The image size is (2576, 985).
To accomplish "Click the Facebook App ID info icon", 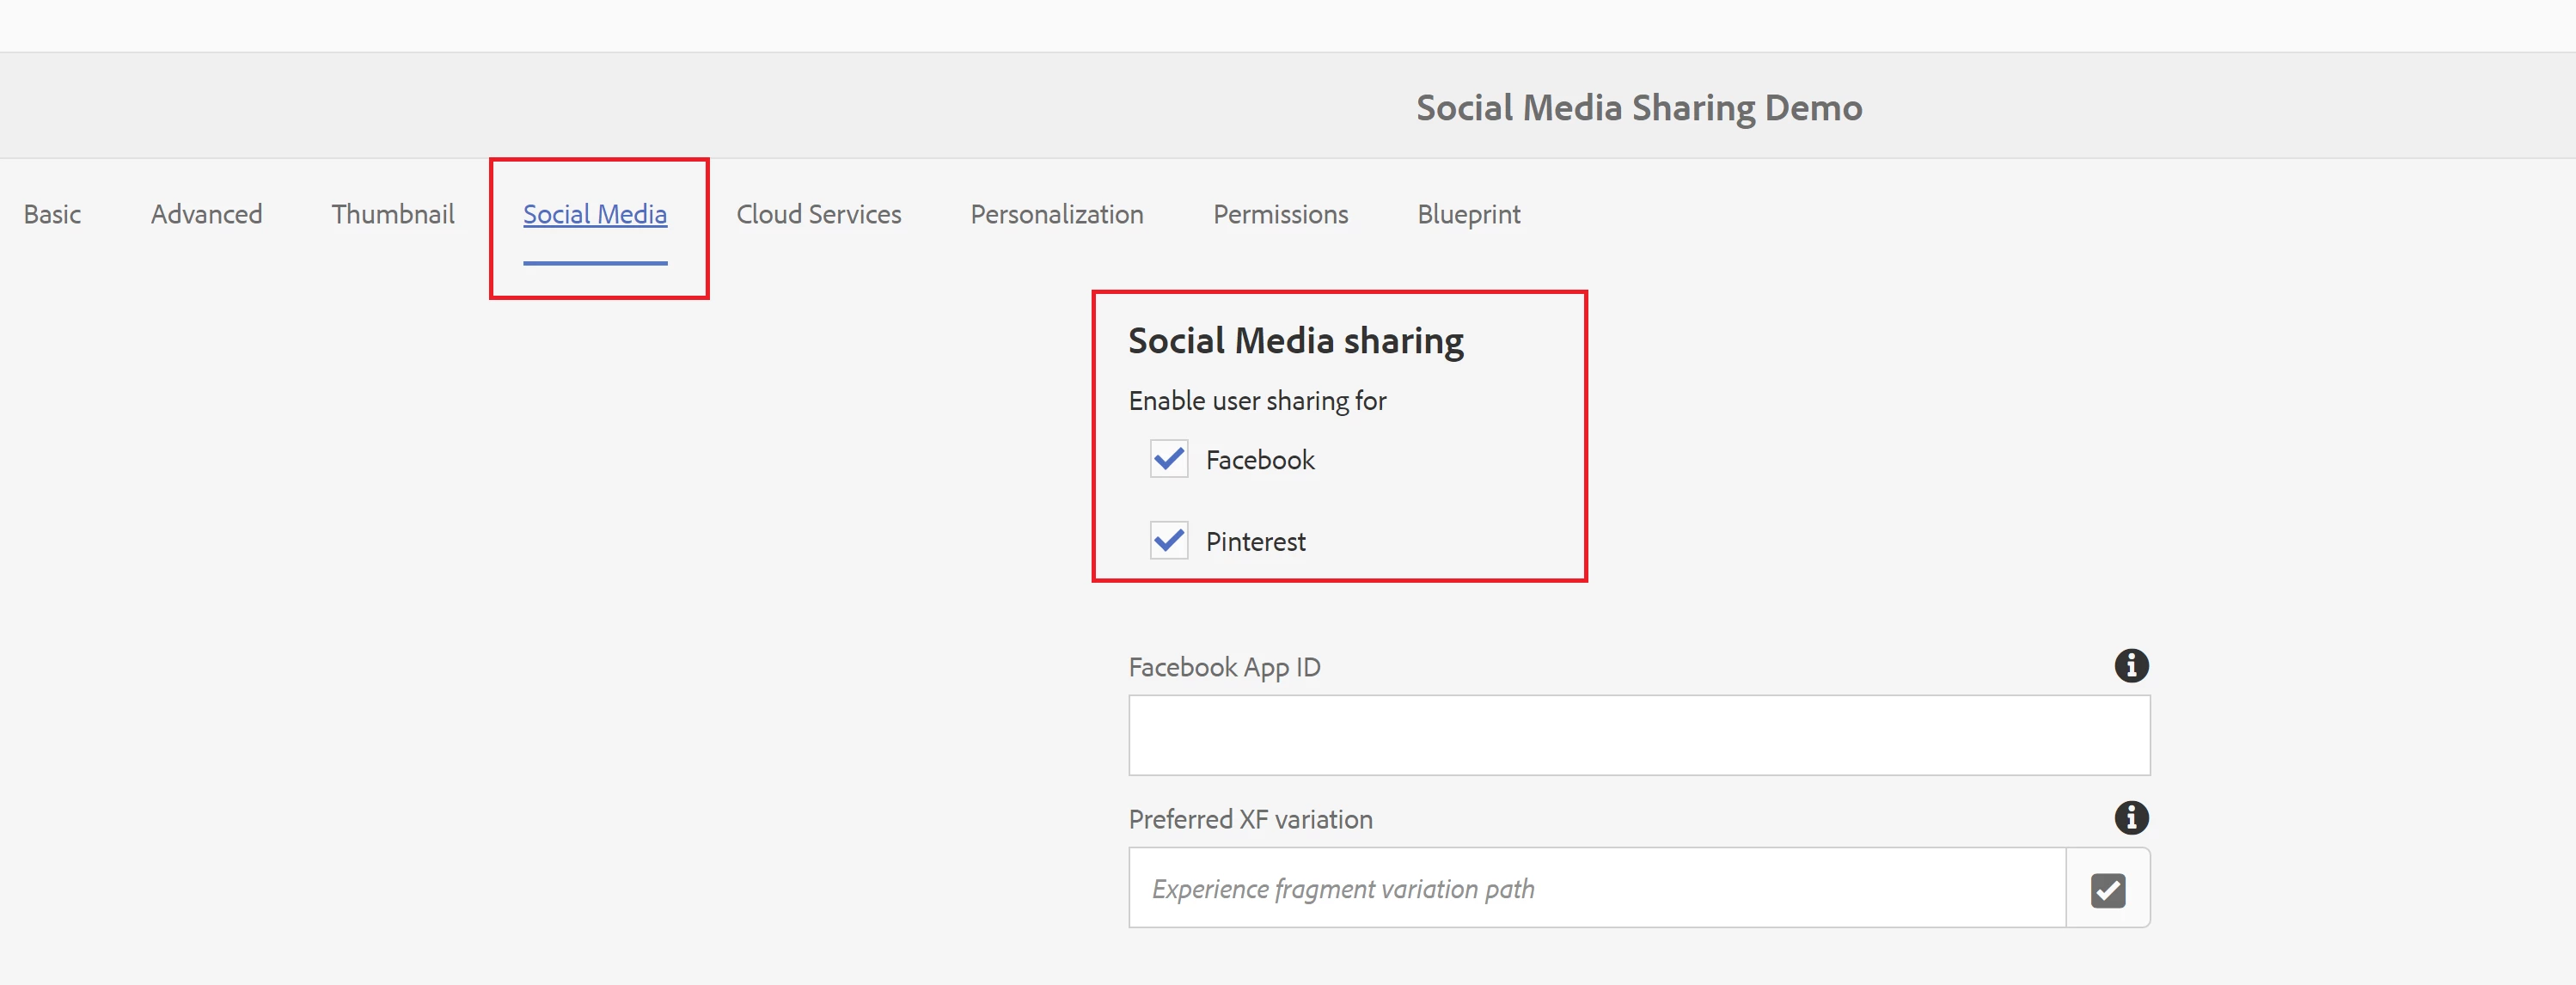I will [x=2131, y=666].
